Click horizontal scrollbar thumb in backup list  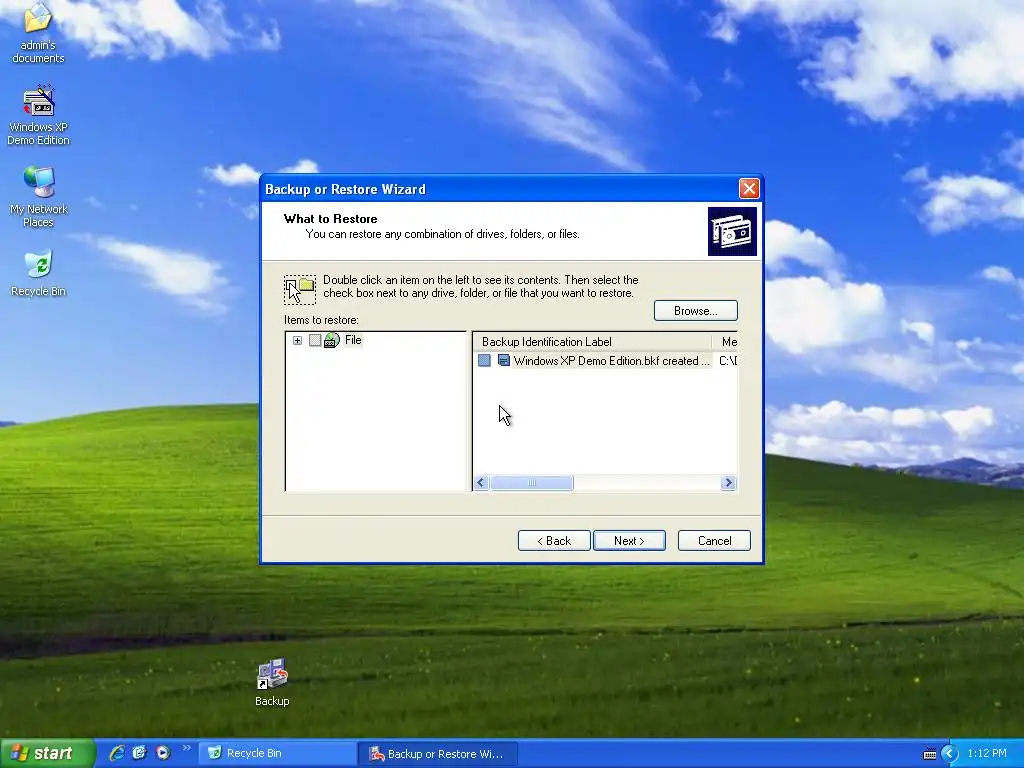(532, 483)
